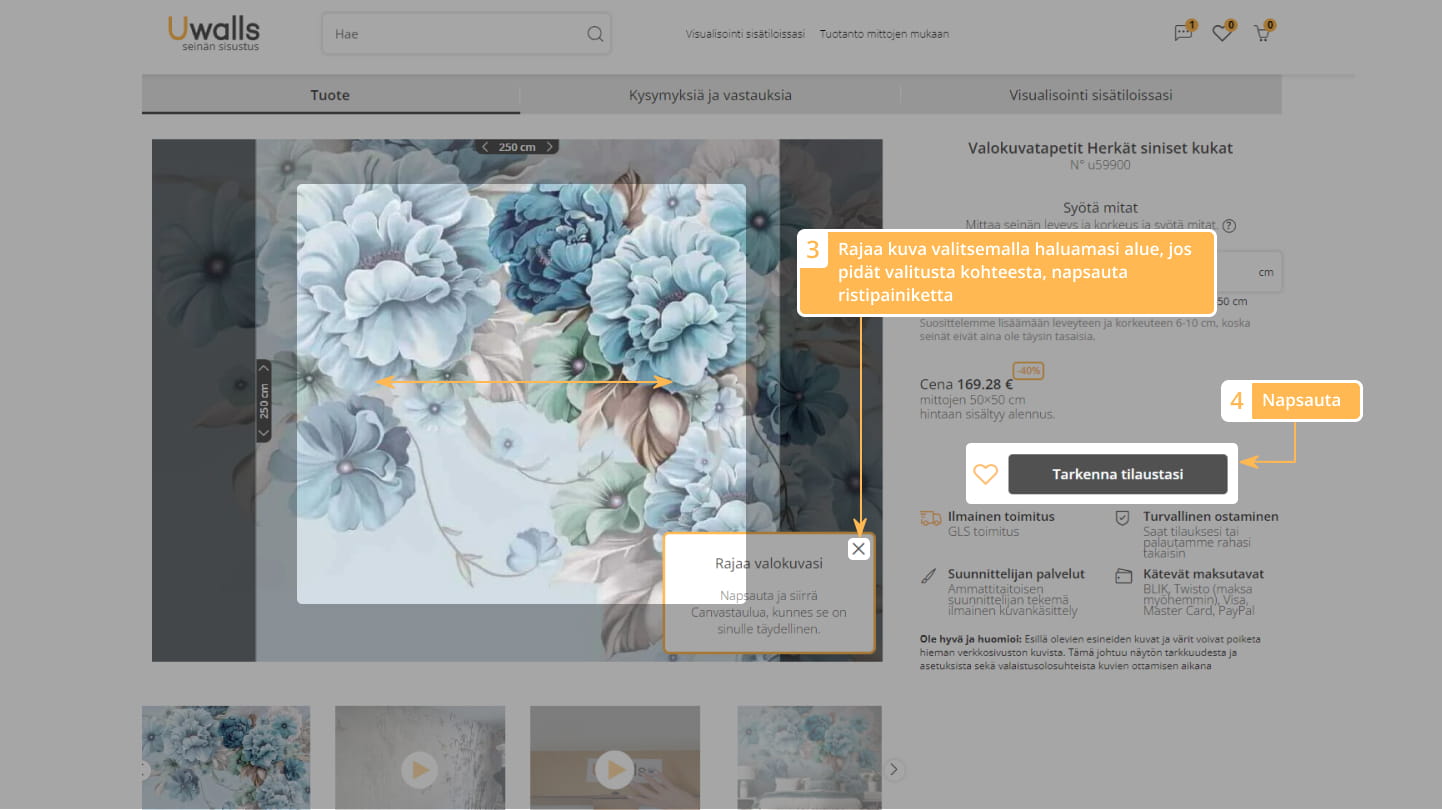1442x810 pixels.
Task: Click the search magnifier icon
Action: click(595, 34)
